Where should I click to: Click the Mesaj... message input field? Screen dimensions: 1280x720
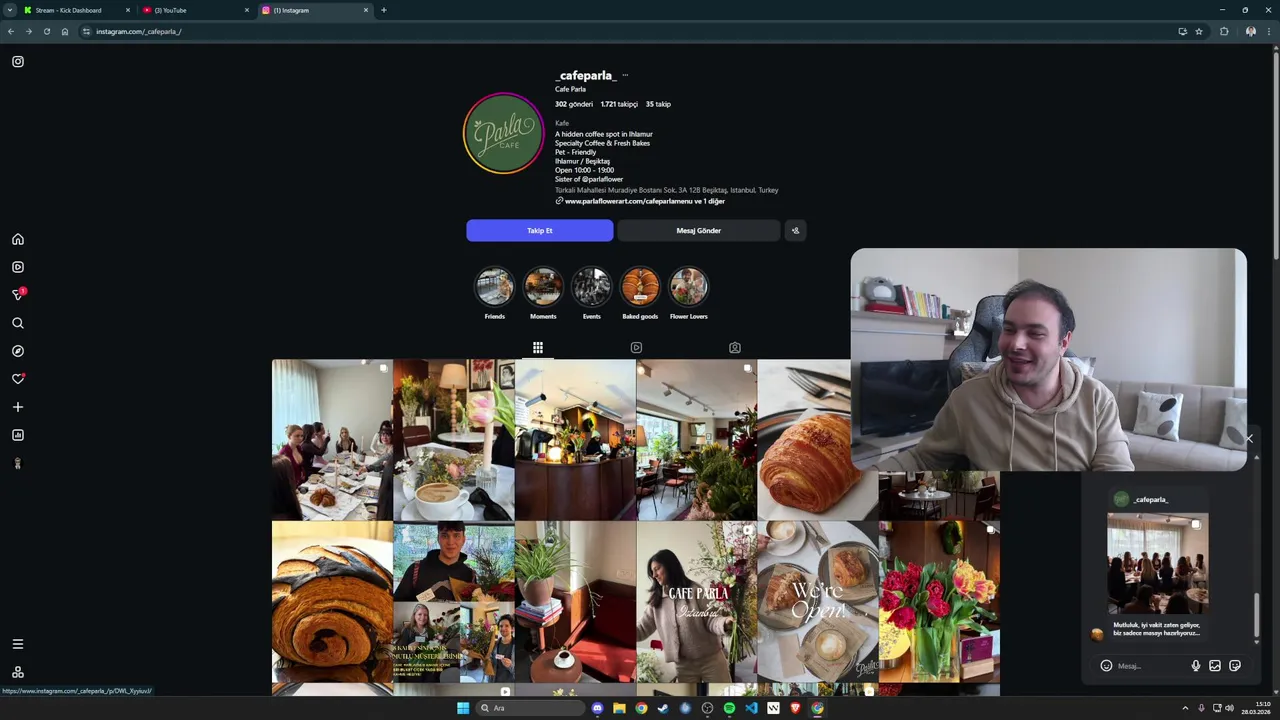[1150, 666]
